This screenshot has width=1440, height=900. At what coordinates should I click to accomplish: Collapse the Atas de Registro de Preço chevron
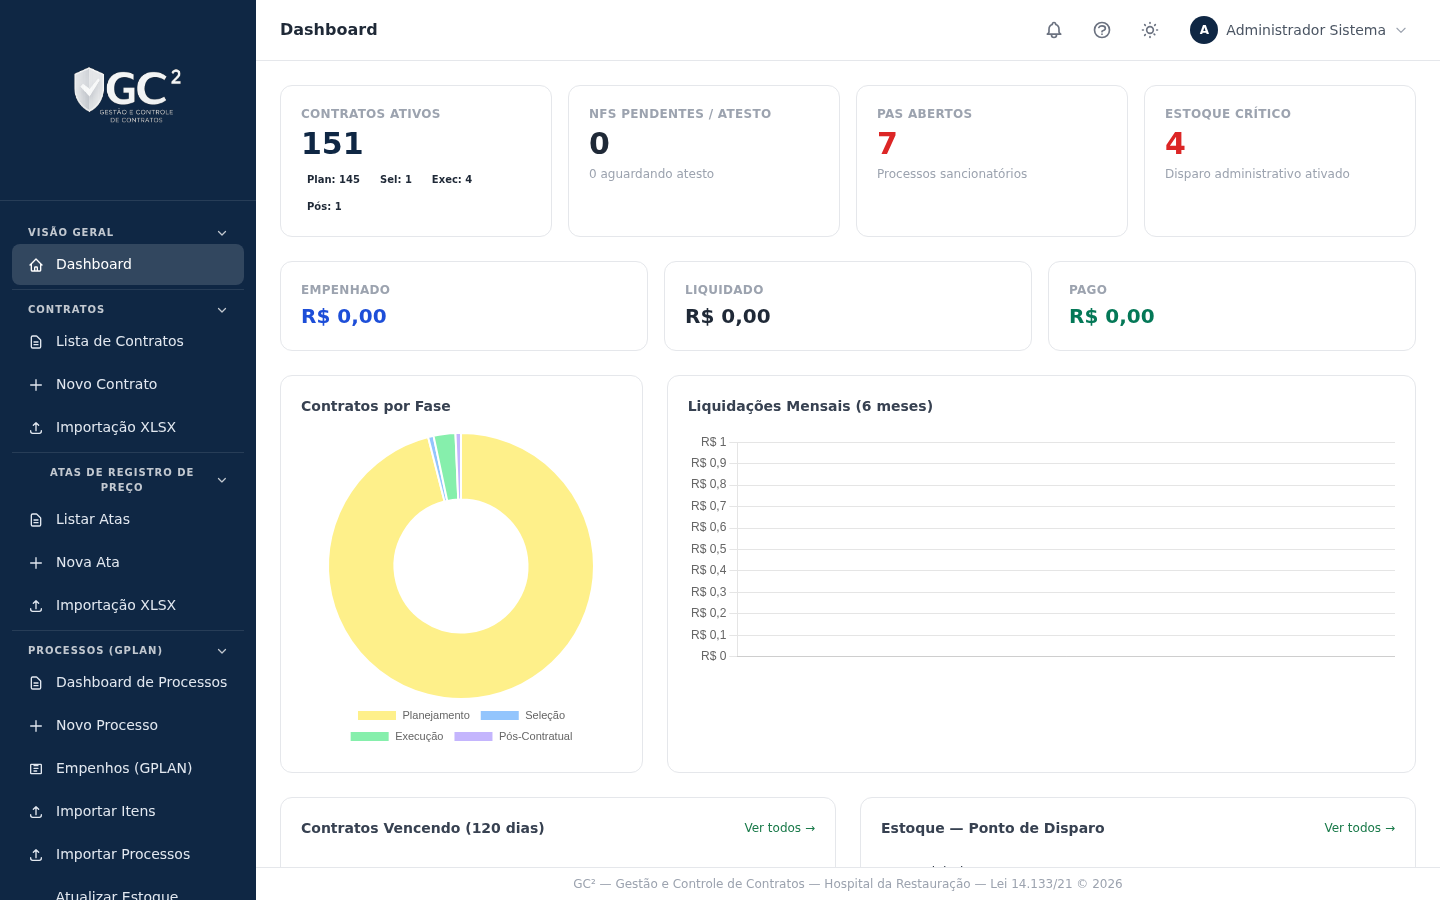click(x=222, y=480)
